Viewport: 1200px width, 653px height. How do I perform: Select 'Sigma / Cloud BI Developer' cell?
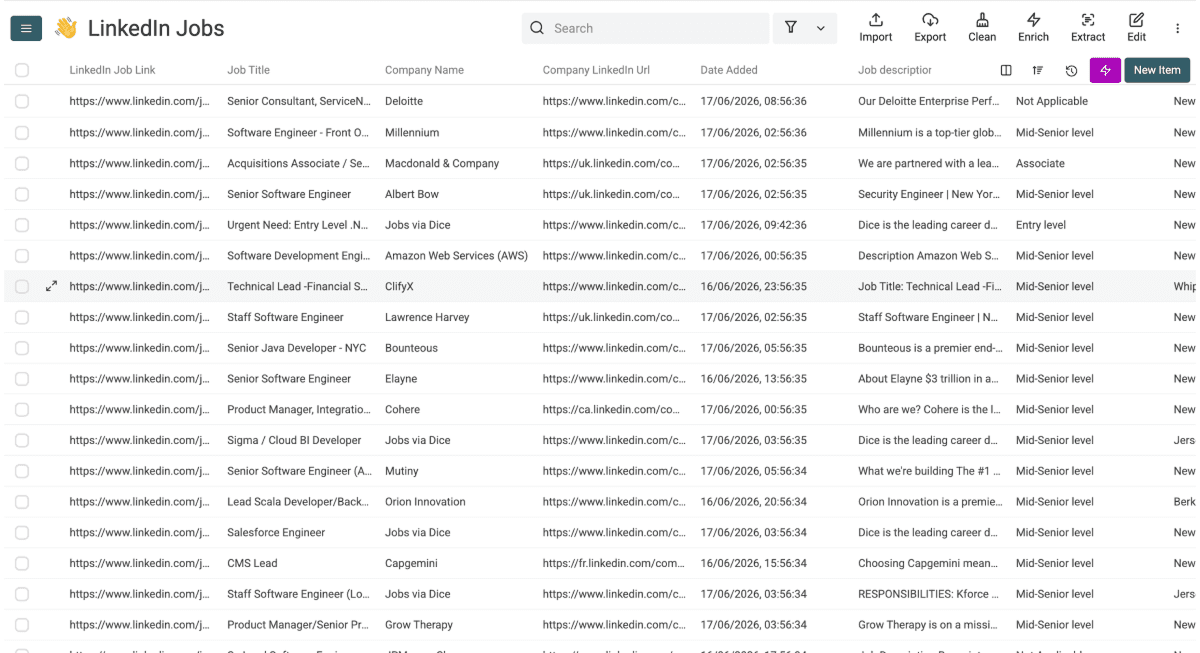pos(294,440)
